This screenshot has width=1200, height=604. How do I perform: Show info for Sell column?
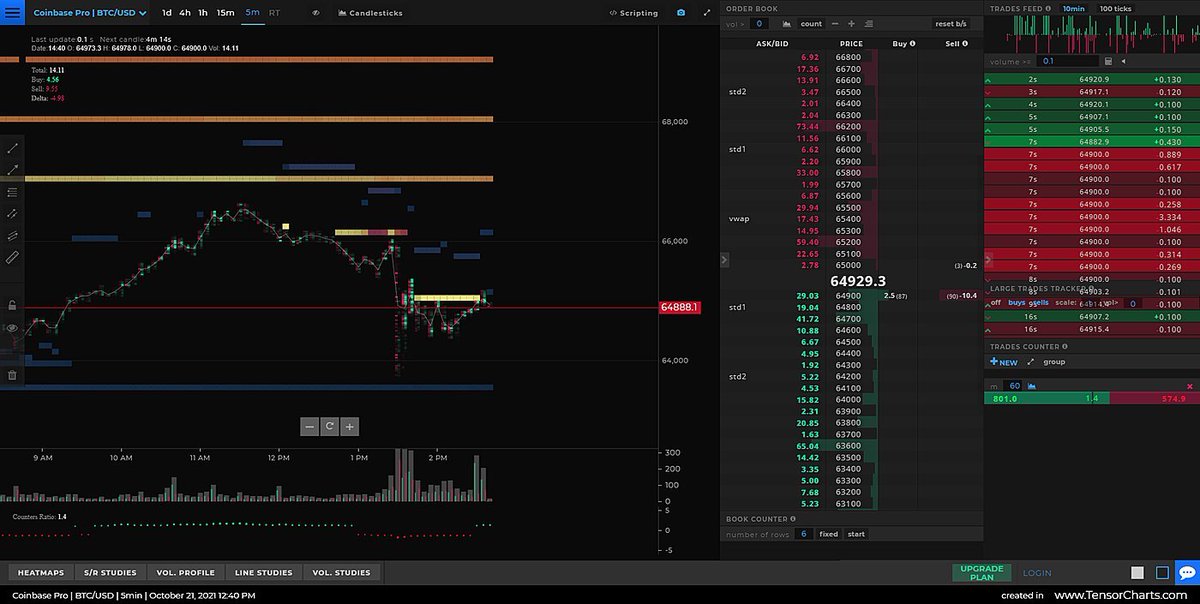(x=966, y=44)
